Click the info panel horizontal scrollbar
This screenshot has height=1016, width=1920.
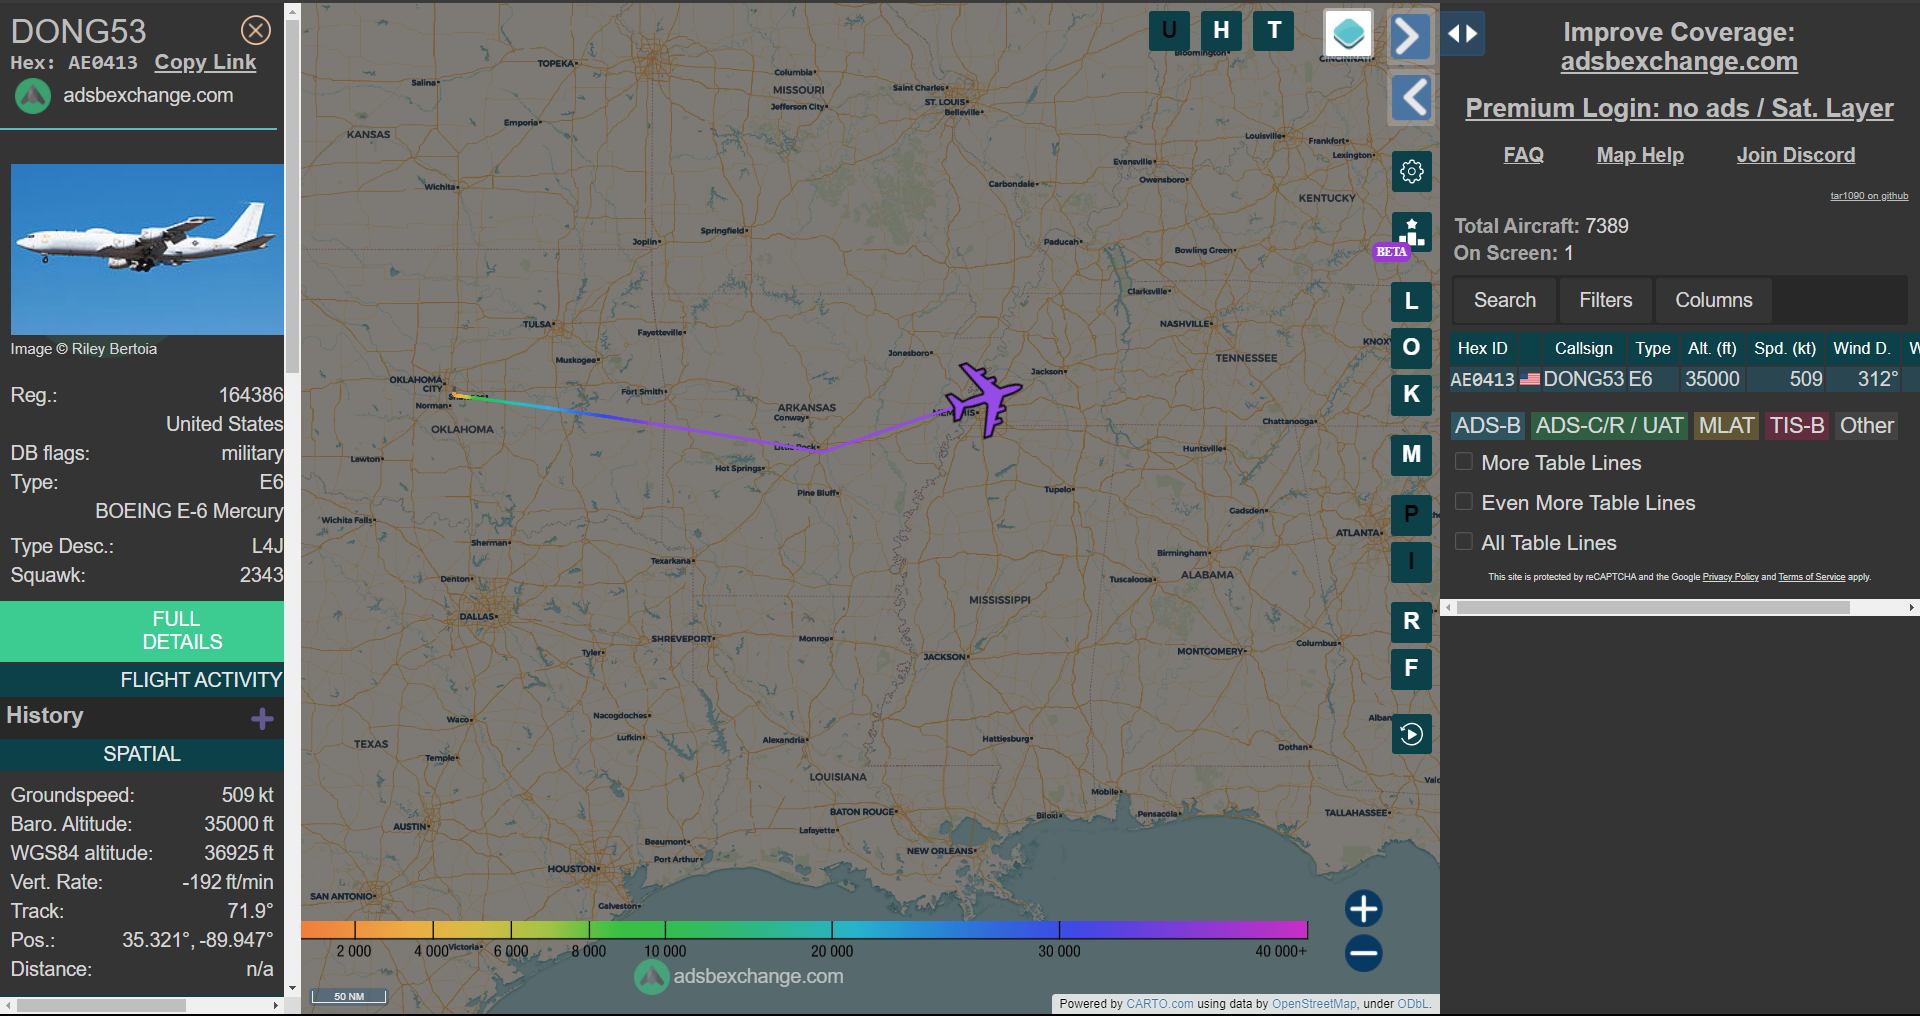click(x=101, y=1005)
